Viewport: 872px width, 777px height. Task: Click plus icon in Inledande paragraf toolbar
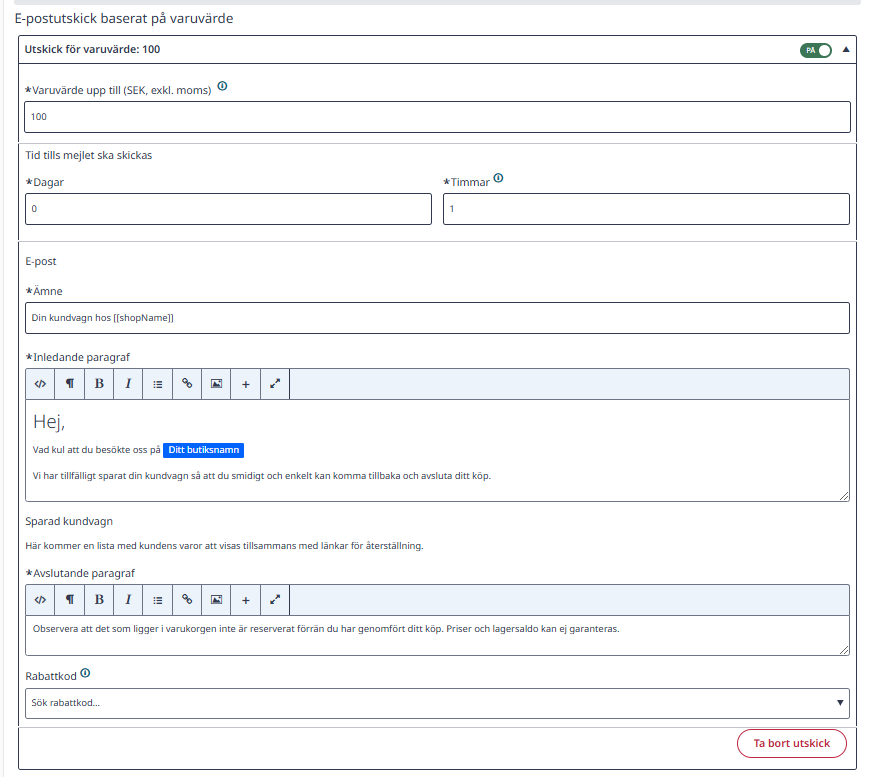245,384
